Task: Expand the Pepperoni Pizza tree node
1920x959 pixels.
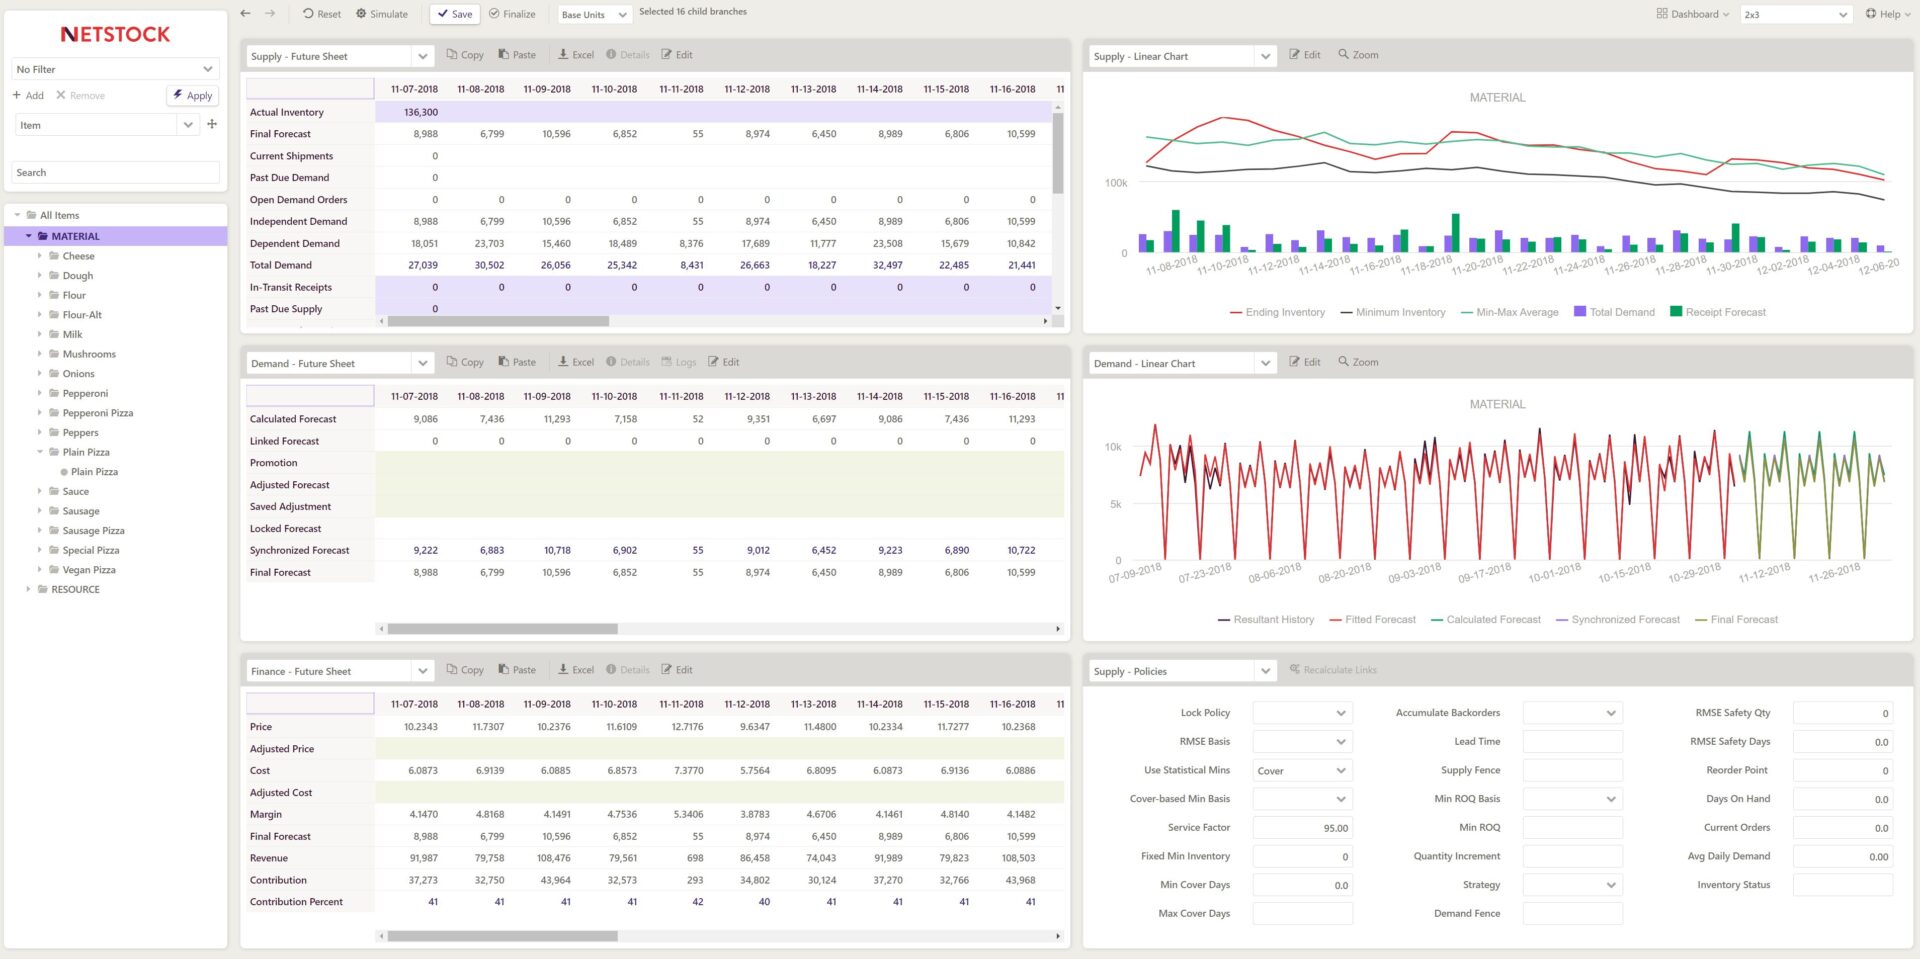Action: coord(40,413)
